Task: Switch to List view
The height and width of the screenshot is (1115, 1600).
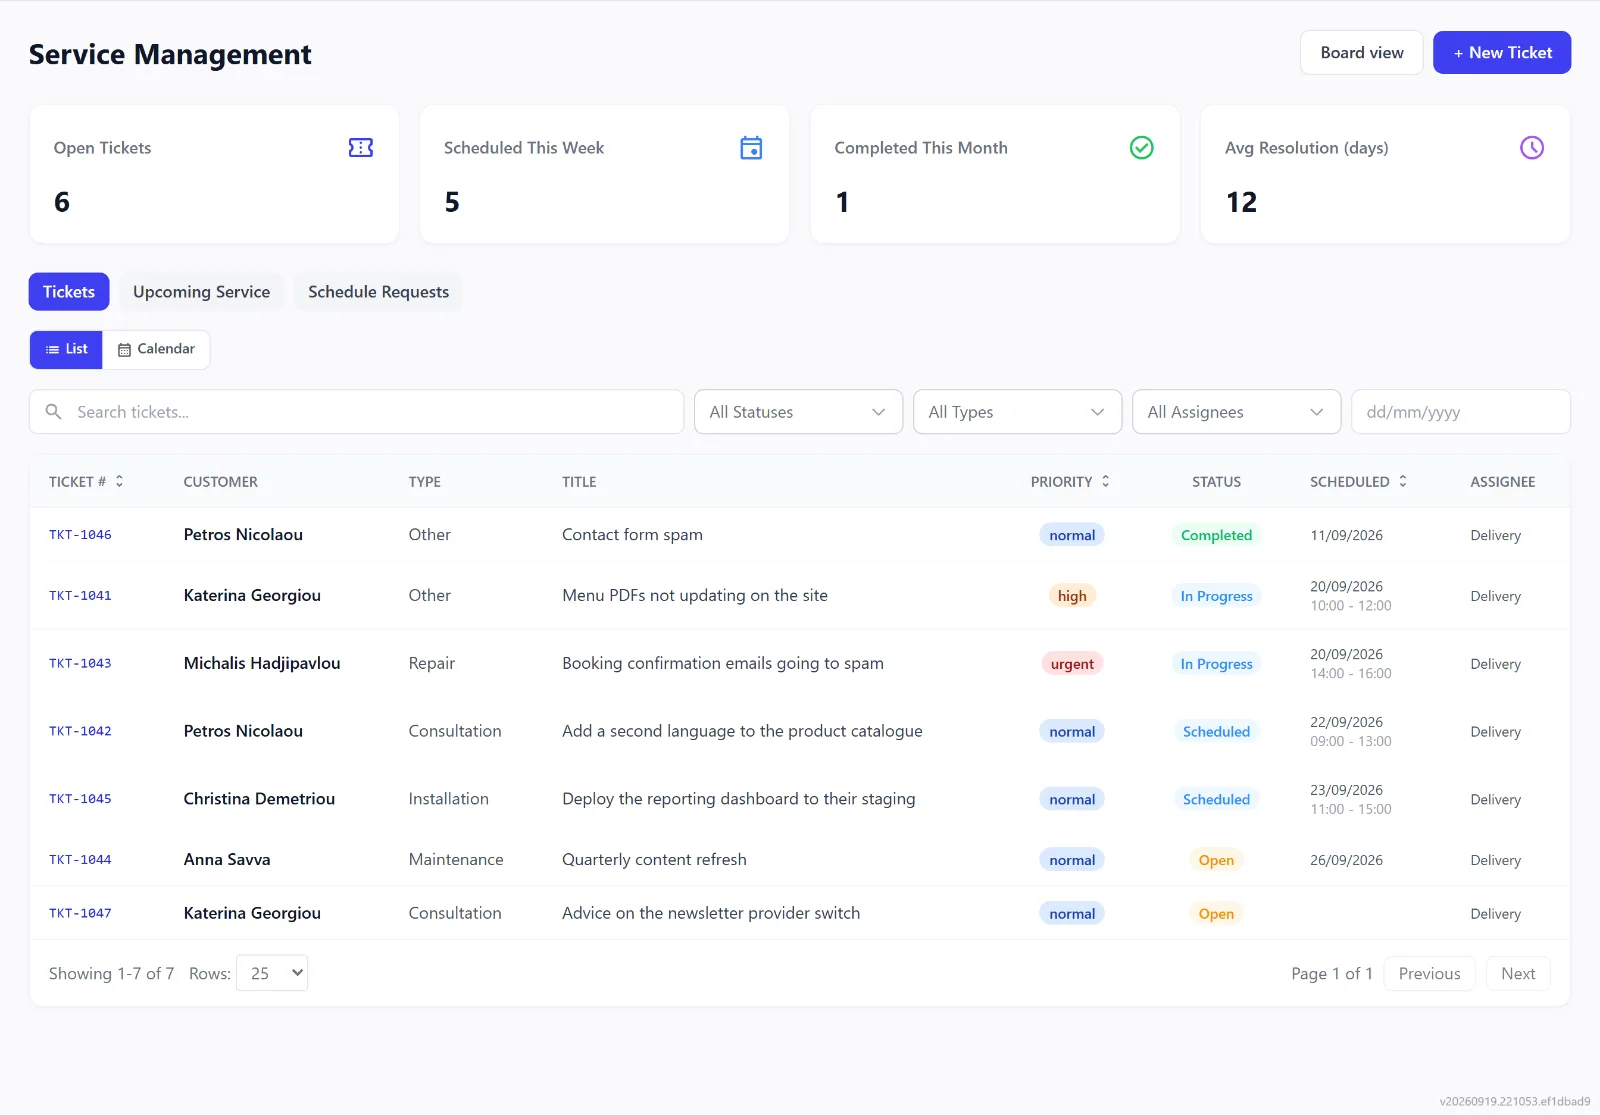Action: (66, 350)
